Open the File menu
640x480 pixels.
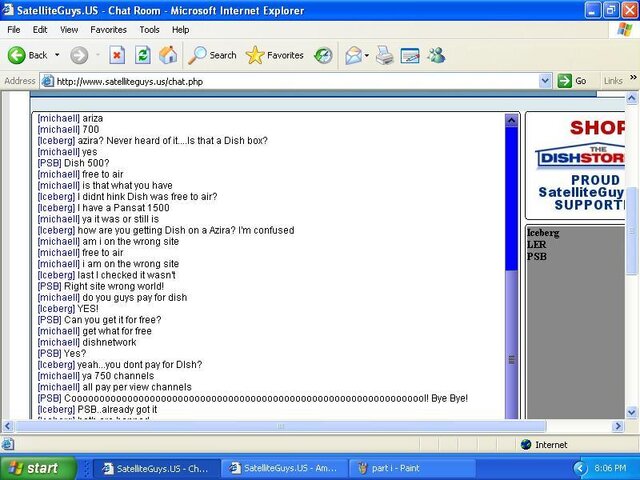(13, 30)
